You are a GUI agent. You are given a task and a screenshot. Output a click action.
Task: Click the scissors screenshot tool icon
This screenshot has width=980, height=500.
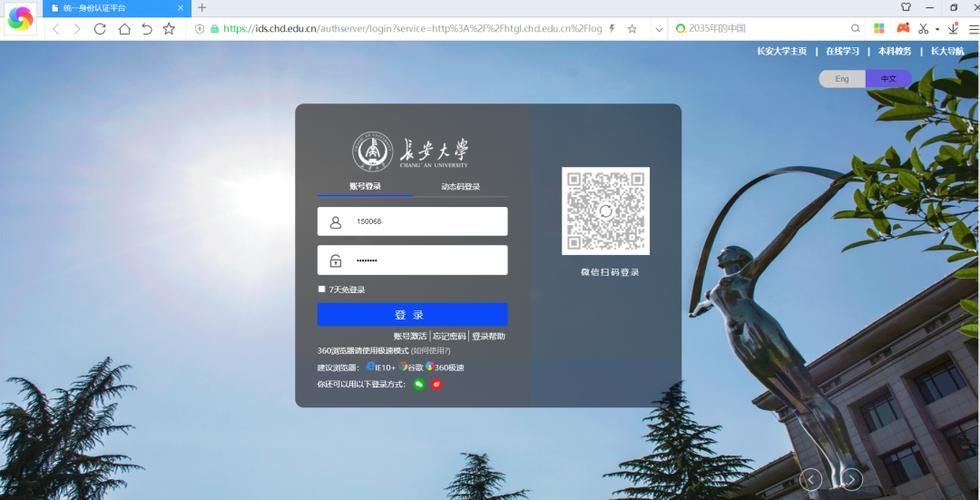tap(924, 29)
